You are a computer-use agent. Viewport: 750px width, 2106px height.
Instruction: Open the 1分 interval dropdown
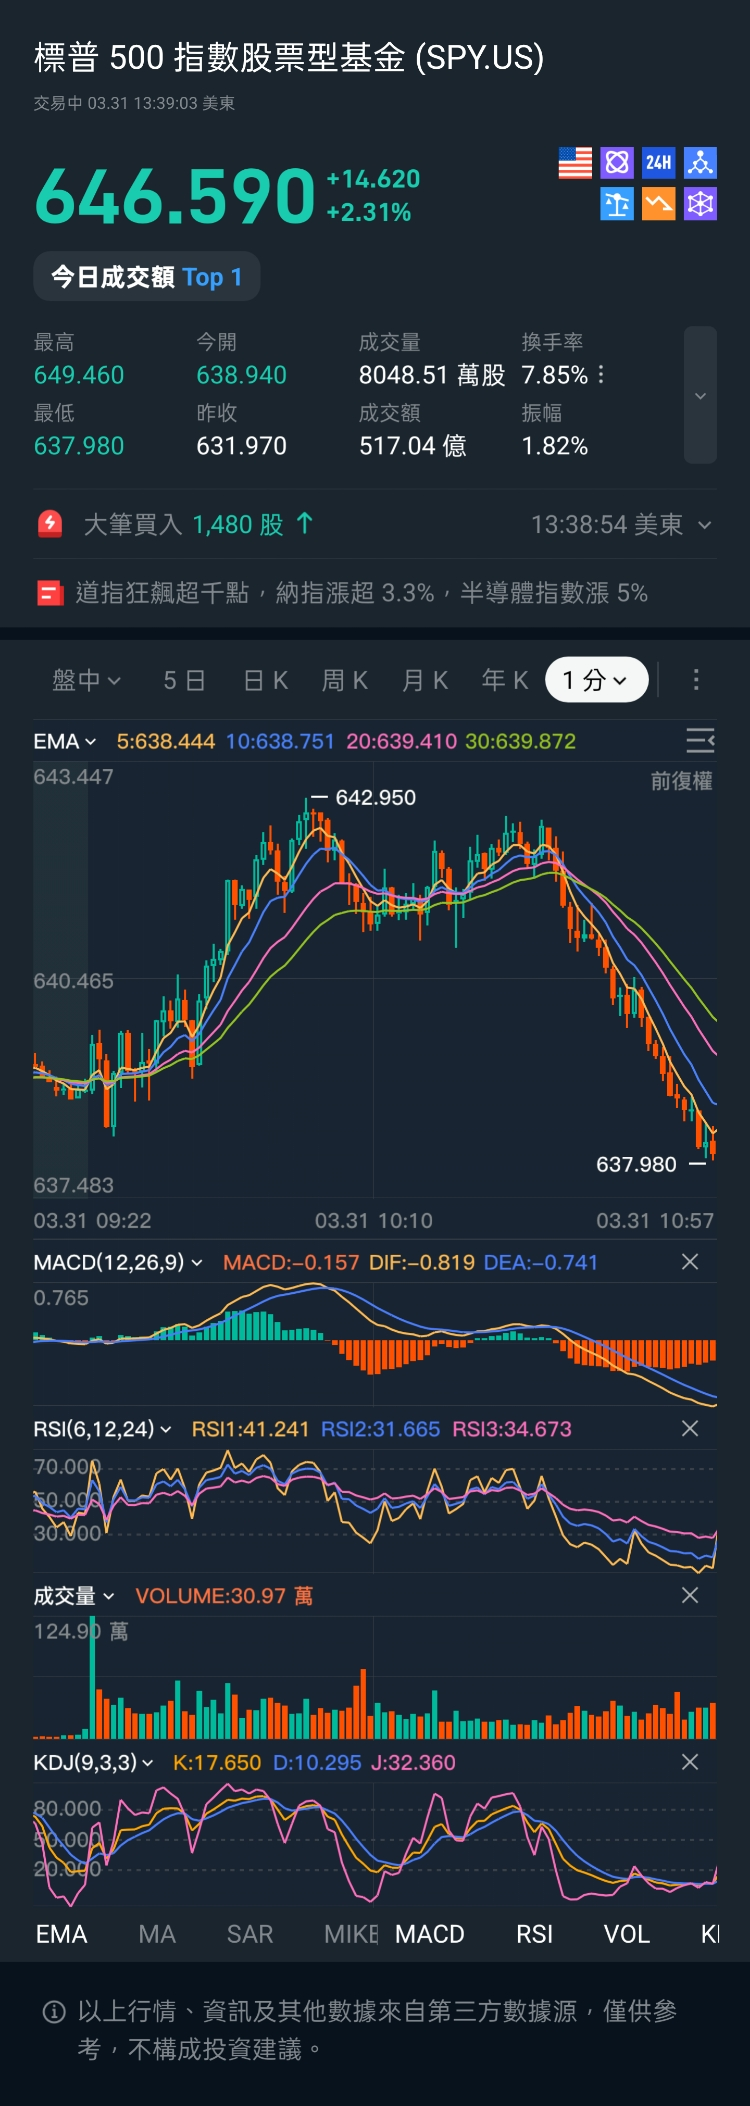tap(596, 680)
